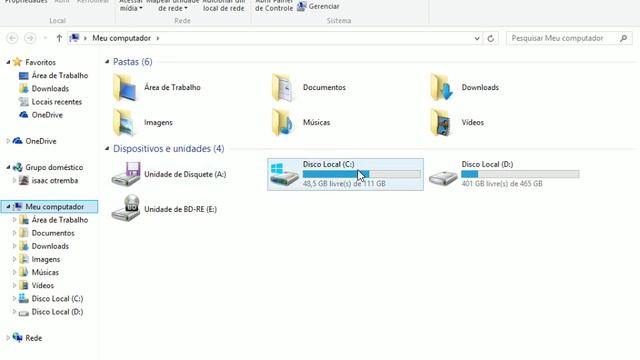Viewport: 640px width, 360px height.
Task: Open the Downloads folder in Pastas section
Action: coord(465,87)
